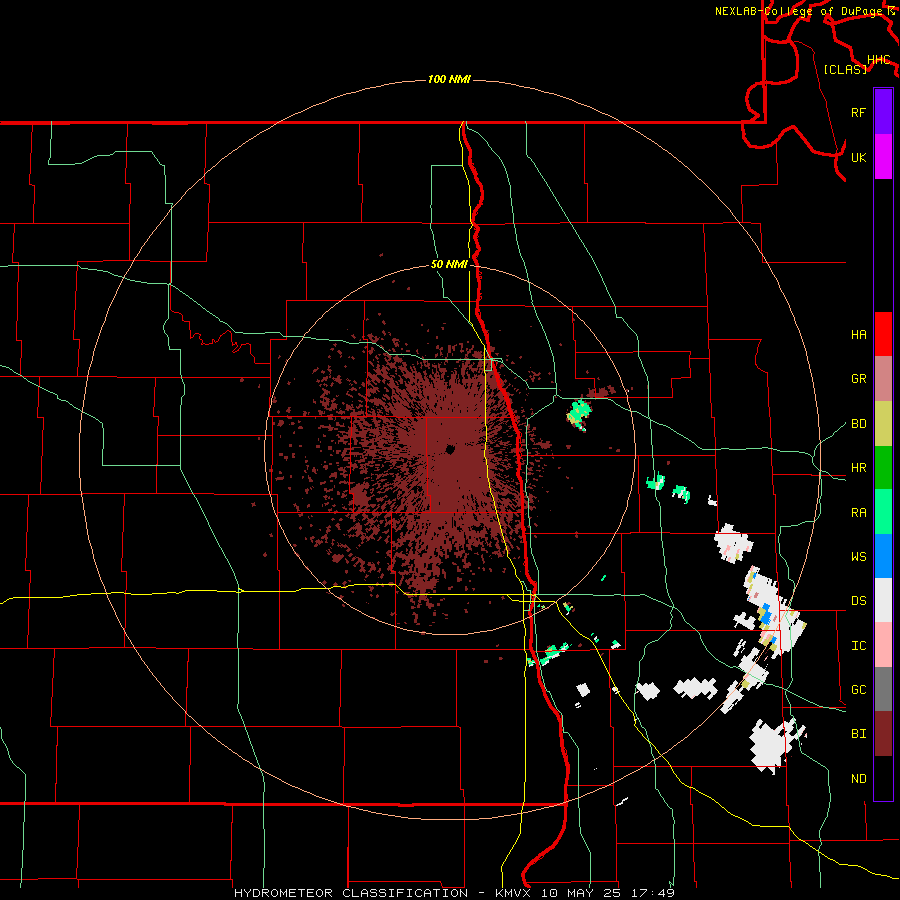This screenshot has width=900, height=900.
Task: Click the 'WS' legend label
Action: (858, 557)
